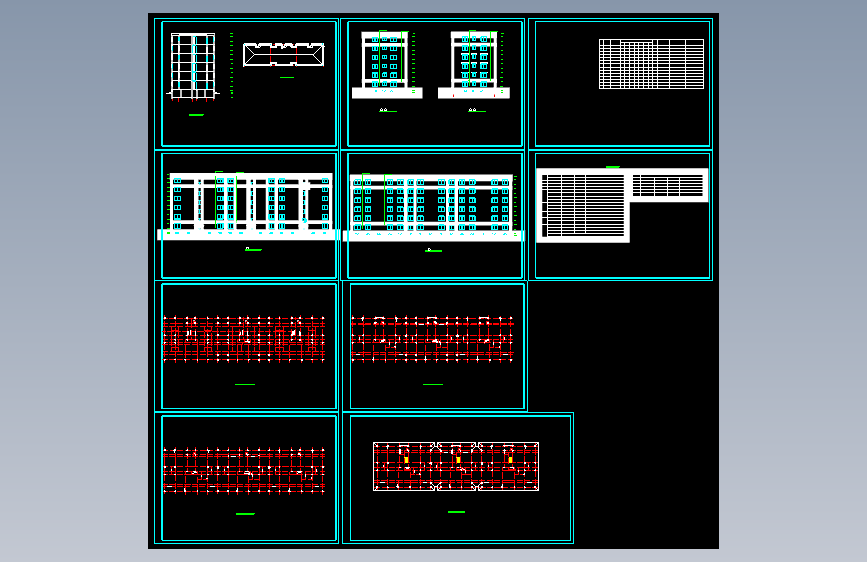Select the building section drawing with column grid
Image resolution: width=867 pixels, height=562 pixels.
click(192, 67)
